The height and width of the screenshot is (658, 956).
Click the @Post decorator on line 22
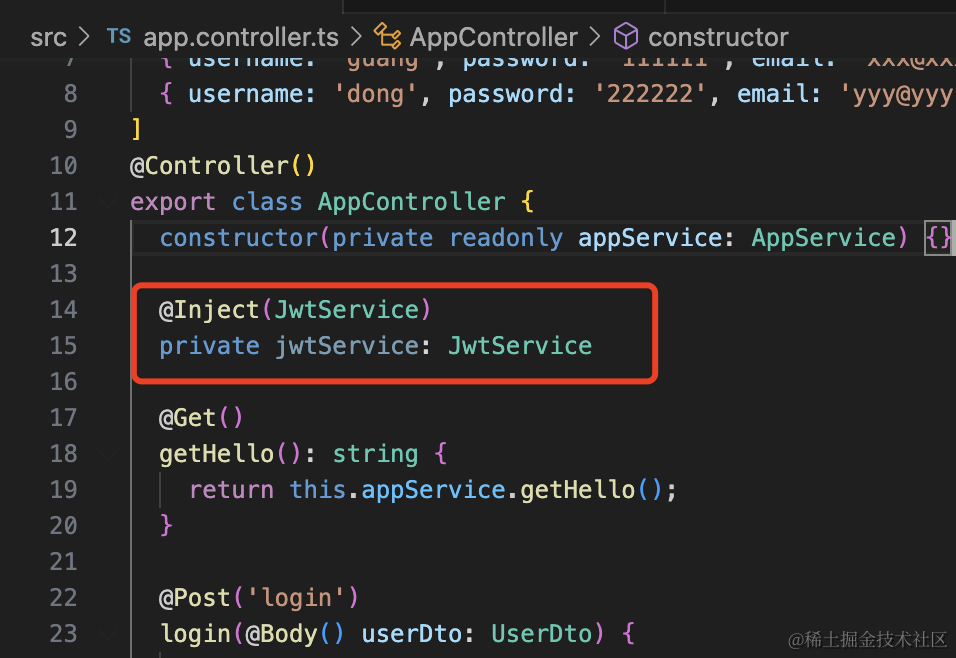194,598
